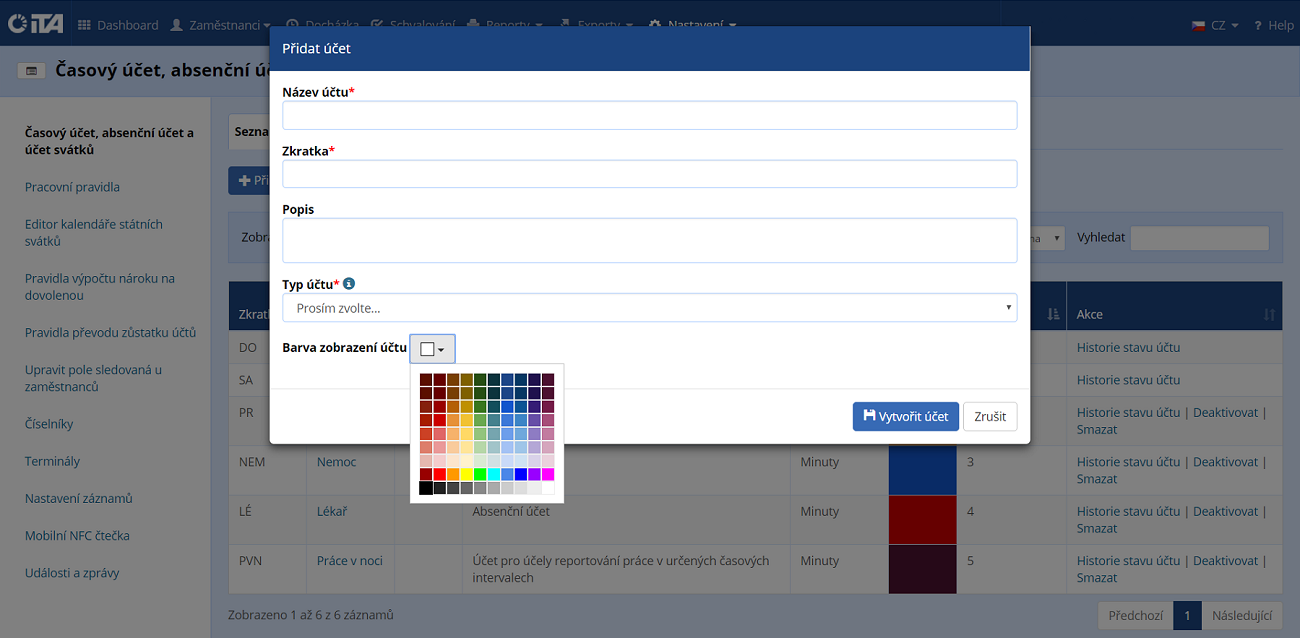Viewport: 1300px width, 638px height.
Task: Open Pracovní pravidla in the sidebar
Action: coord(72,187)
